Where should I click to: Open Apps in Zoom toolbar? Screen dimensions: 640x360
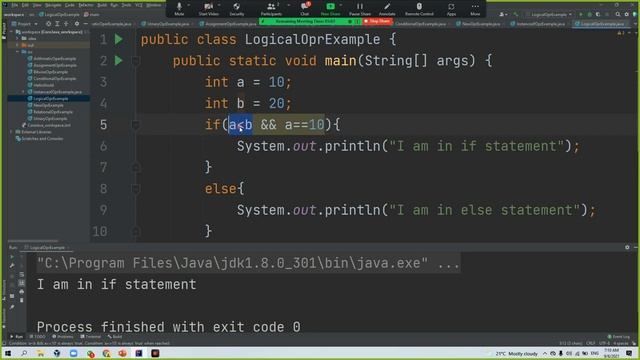[451, 9]
